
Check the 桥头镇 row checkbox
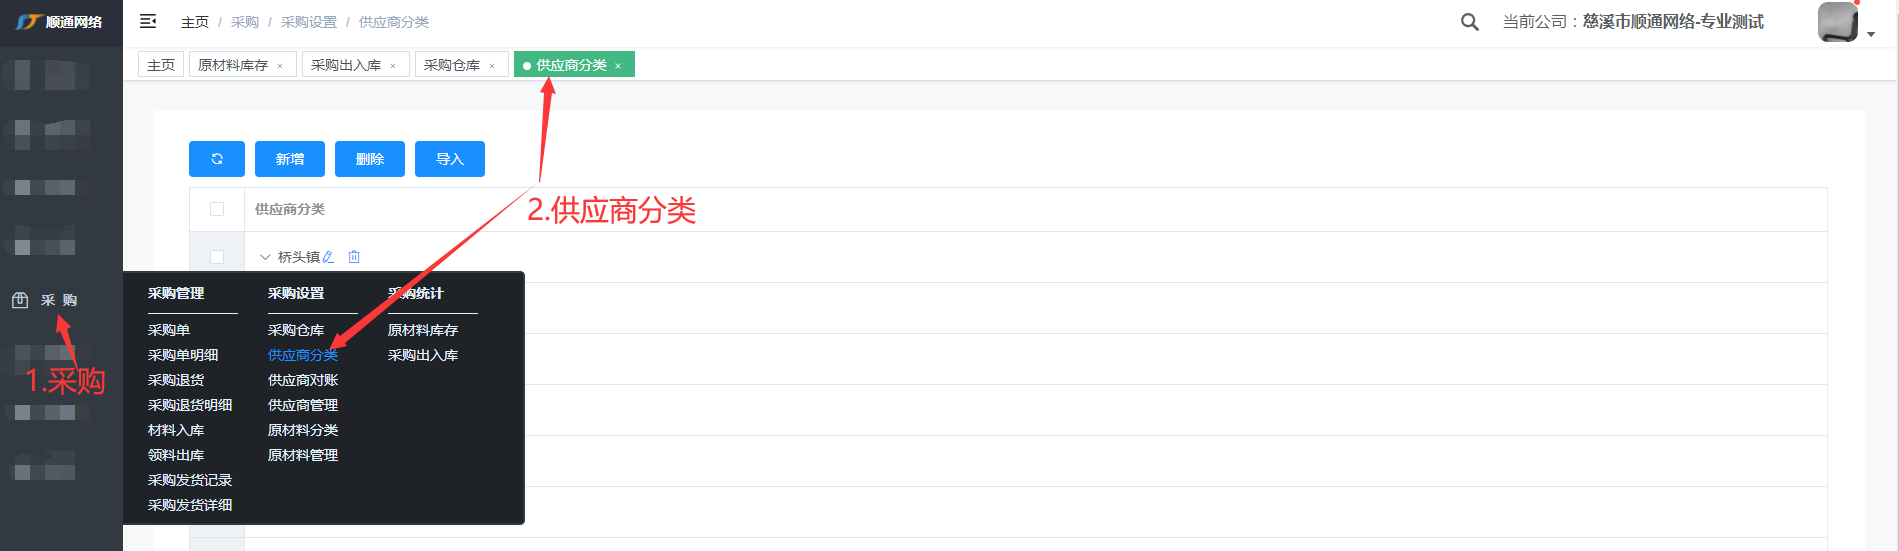(x=217, y=257)
